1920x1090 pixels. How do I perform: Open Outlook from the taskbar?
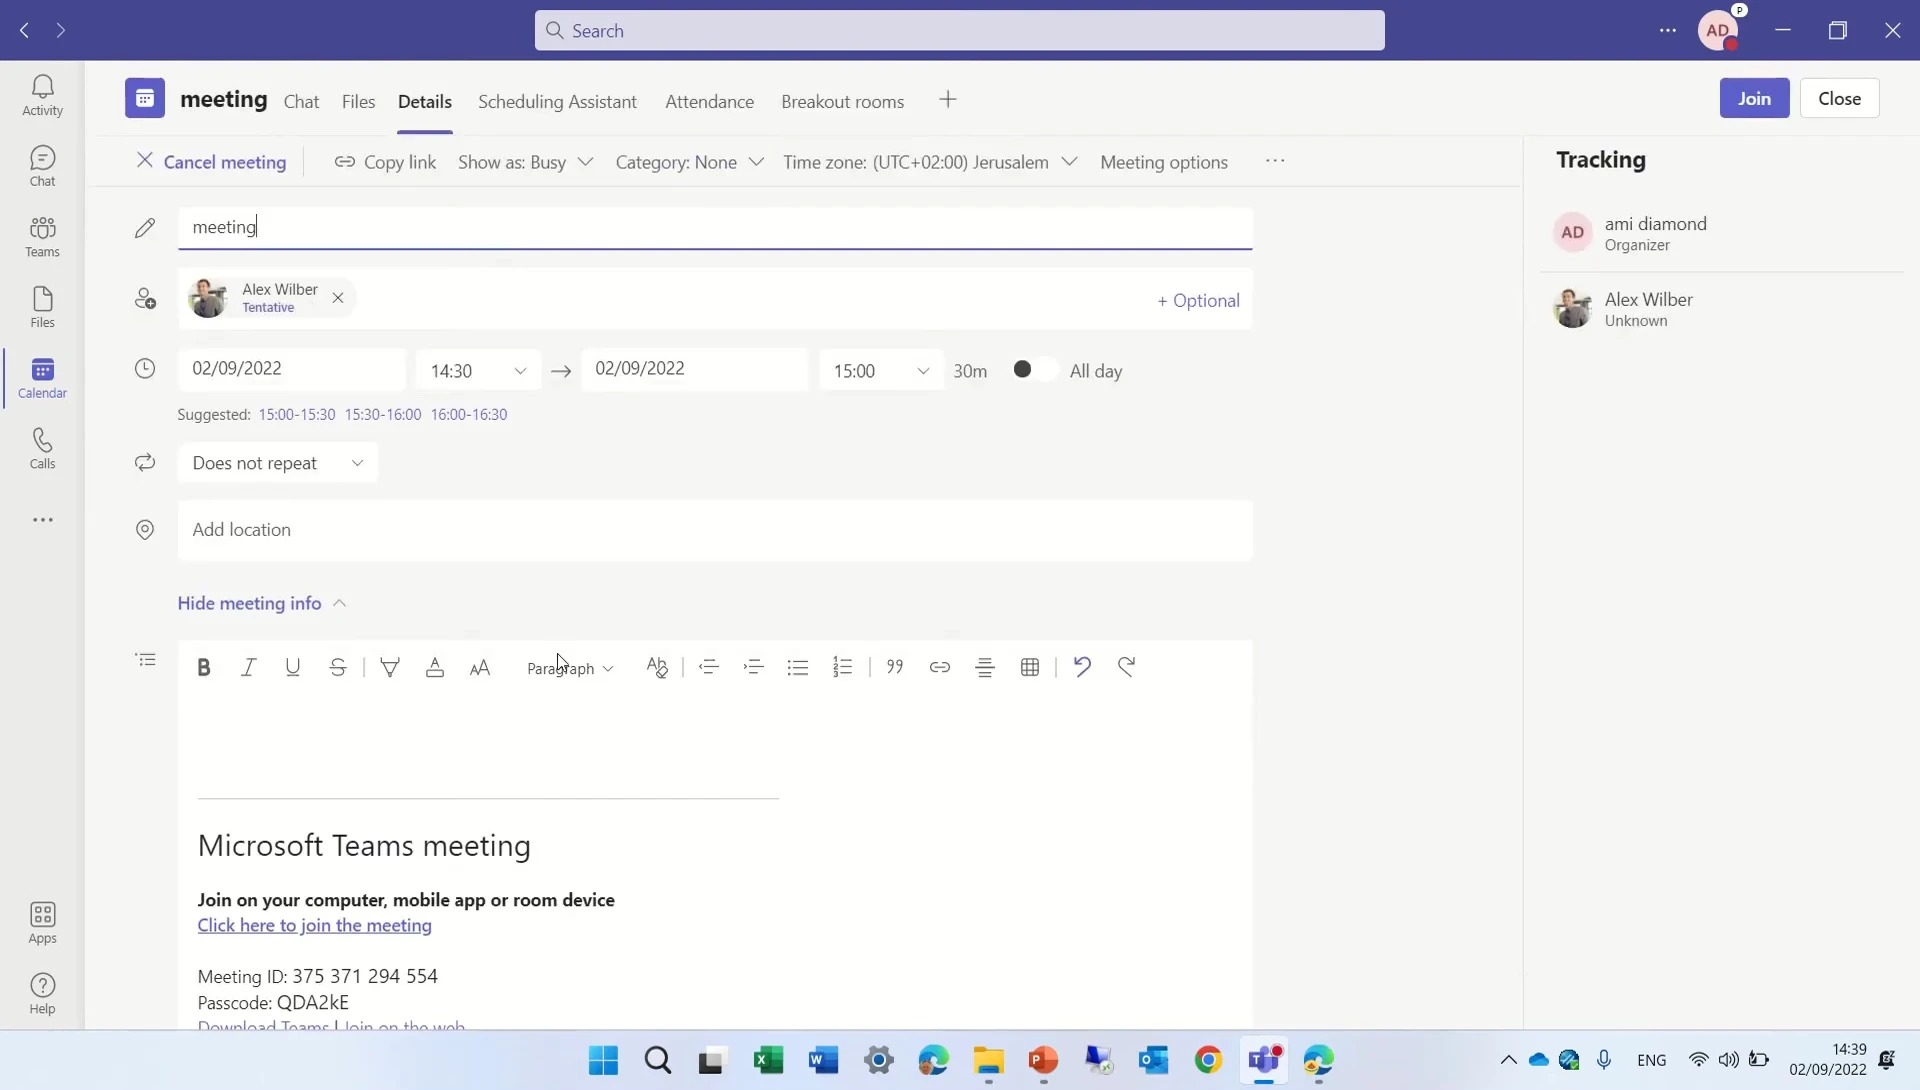pyautogui.click(x=1153, y=1060)
